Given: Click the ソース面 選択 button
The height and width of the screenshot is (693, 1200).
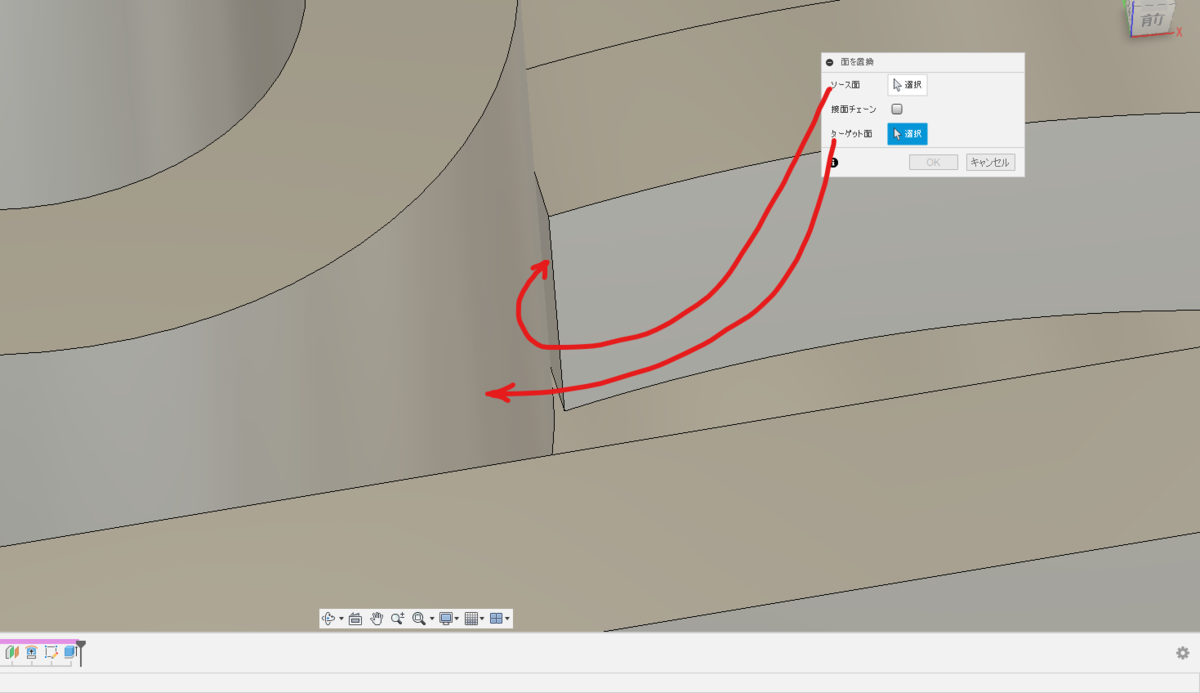Looking at the screenshot, I should point(907,85).
